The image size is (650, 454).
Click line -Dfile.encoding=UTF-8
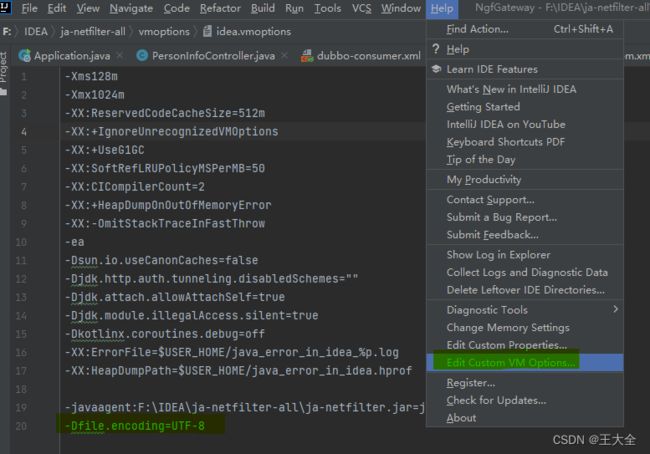(x=135, y=426)
